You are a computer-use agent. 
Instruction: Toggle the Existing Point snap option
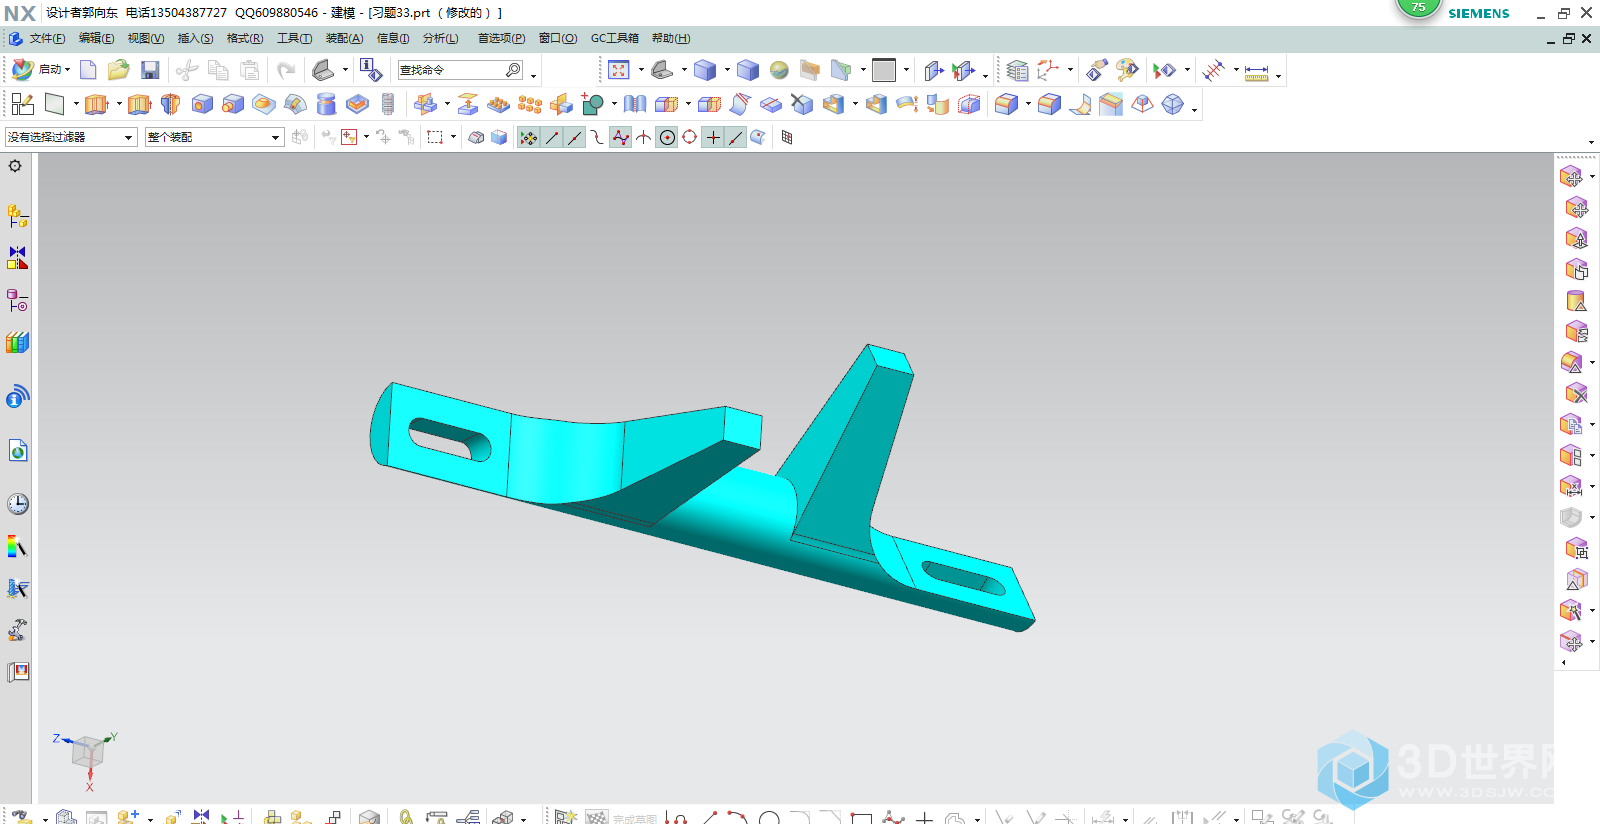(713, 137)
